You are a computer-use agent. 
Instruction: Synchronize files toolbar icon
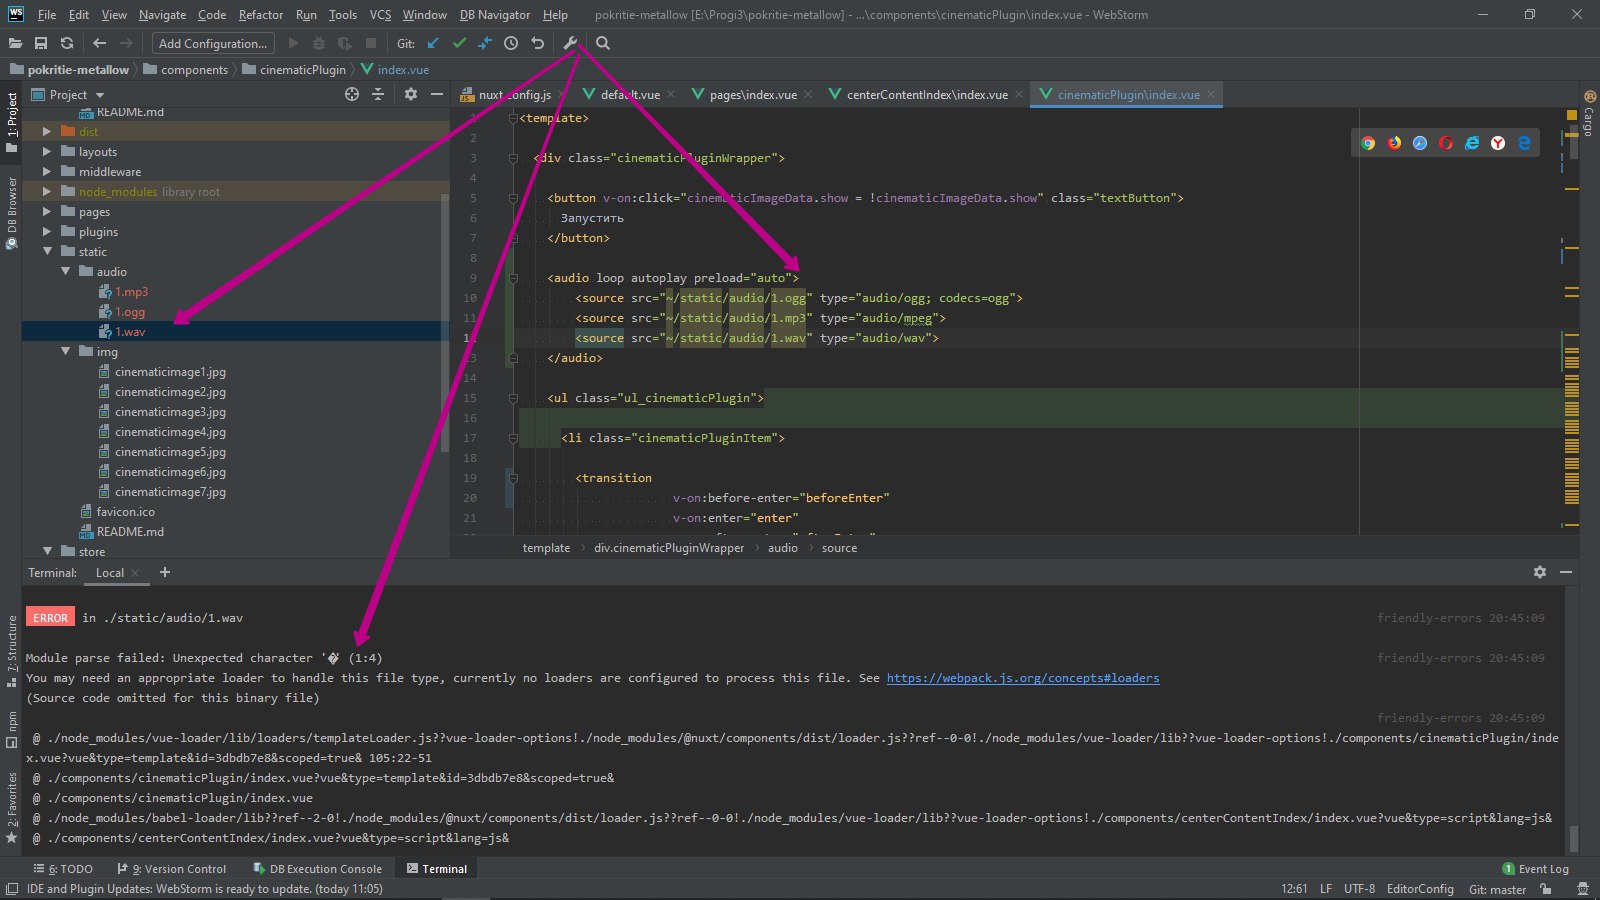(x=67, y=43)
